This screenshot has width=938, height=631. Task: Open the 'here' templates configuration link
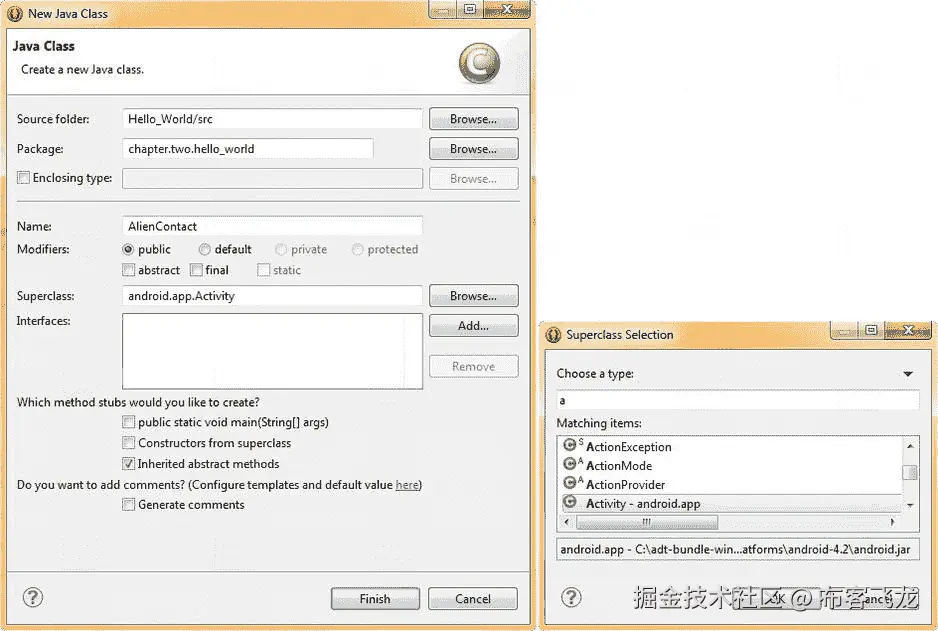407,485
